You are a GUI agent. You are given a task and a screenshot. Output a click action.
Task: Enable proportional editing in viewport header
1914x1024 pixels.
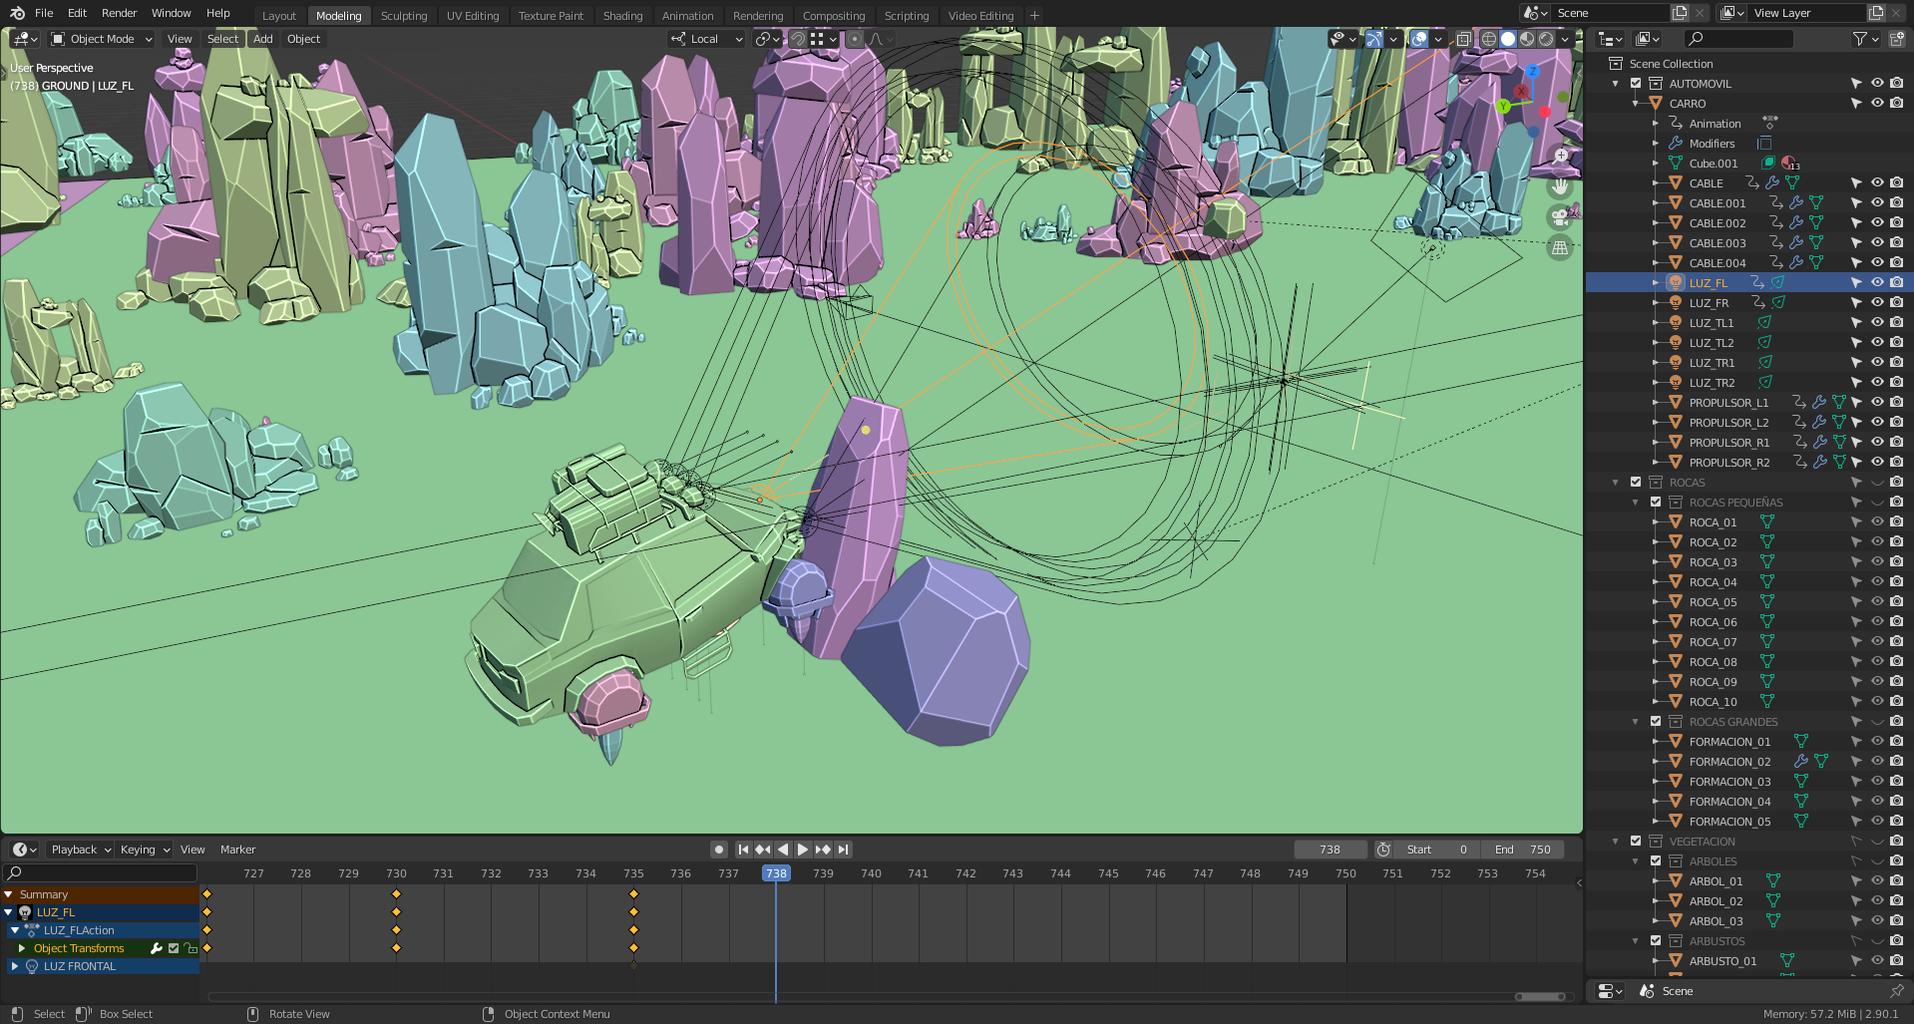point(854,39)
